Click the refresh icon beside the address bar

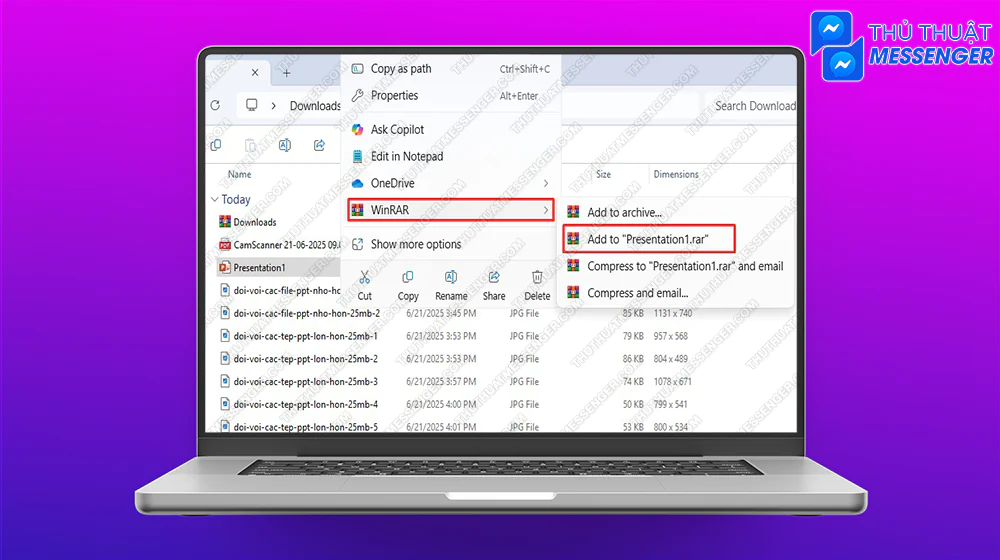click(x=216, y=105)
